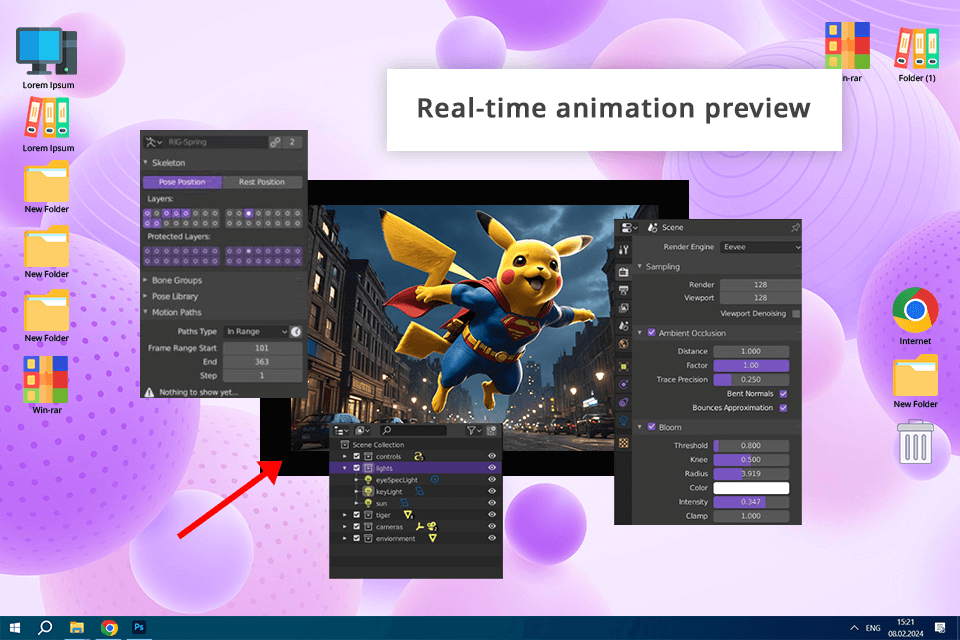Adjust the Bloom Intensity slider
This screenshot has height=640, width=960.
(x=751, y=502)
